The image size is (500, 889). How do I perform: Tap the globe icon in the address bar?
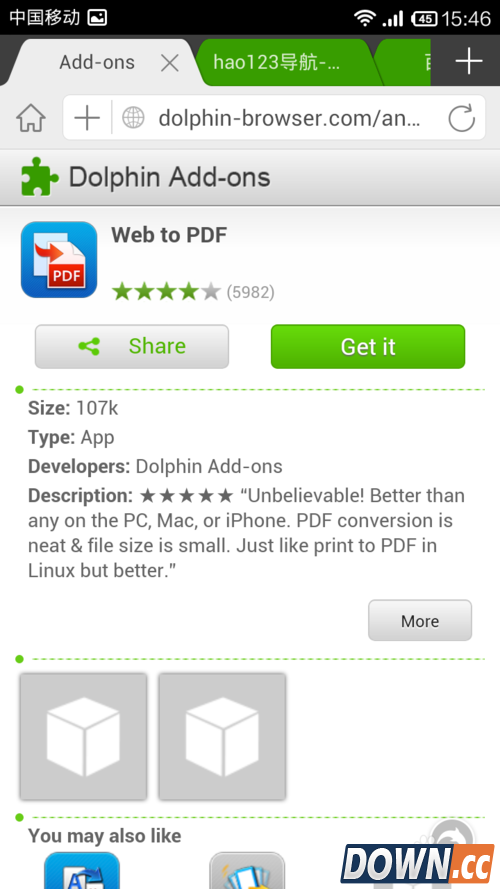[x=134, y=118]
